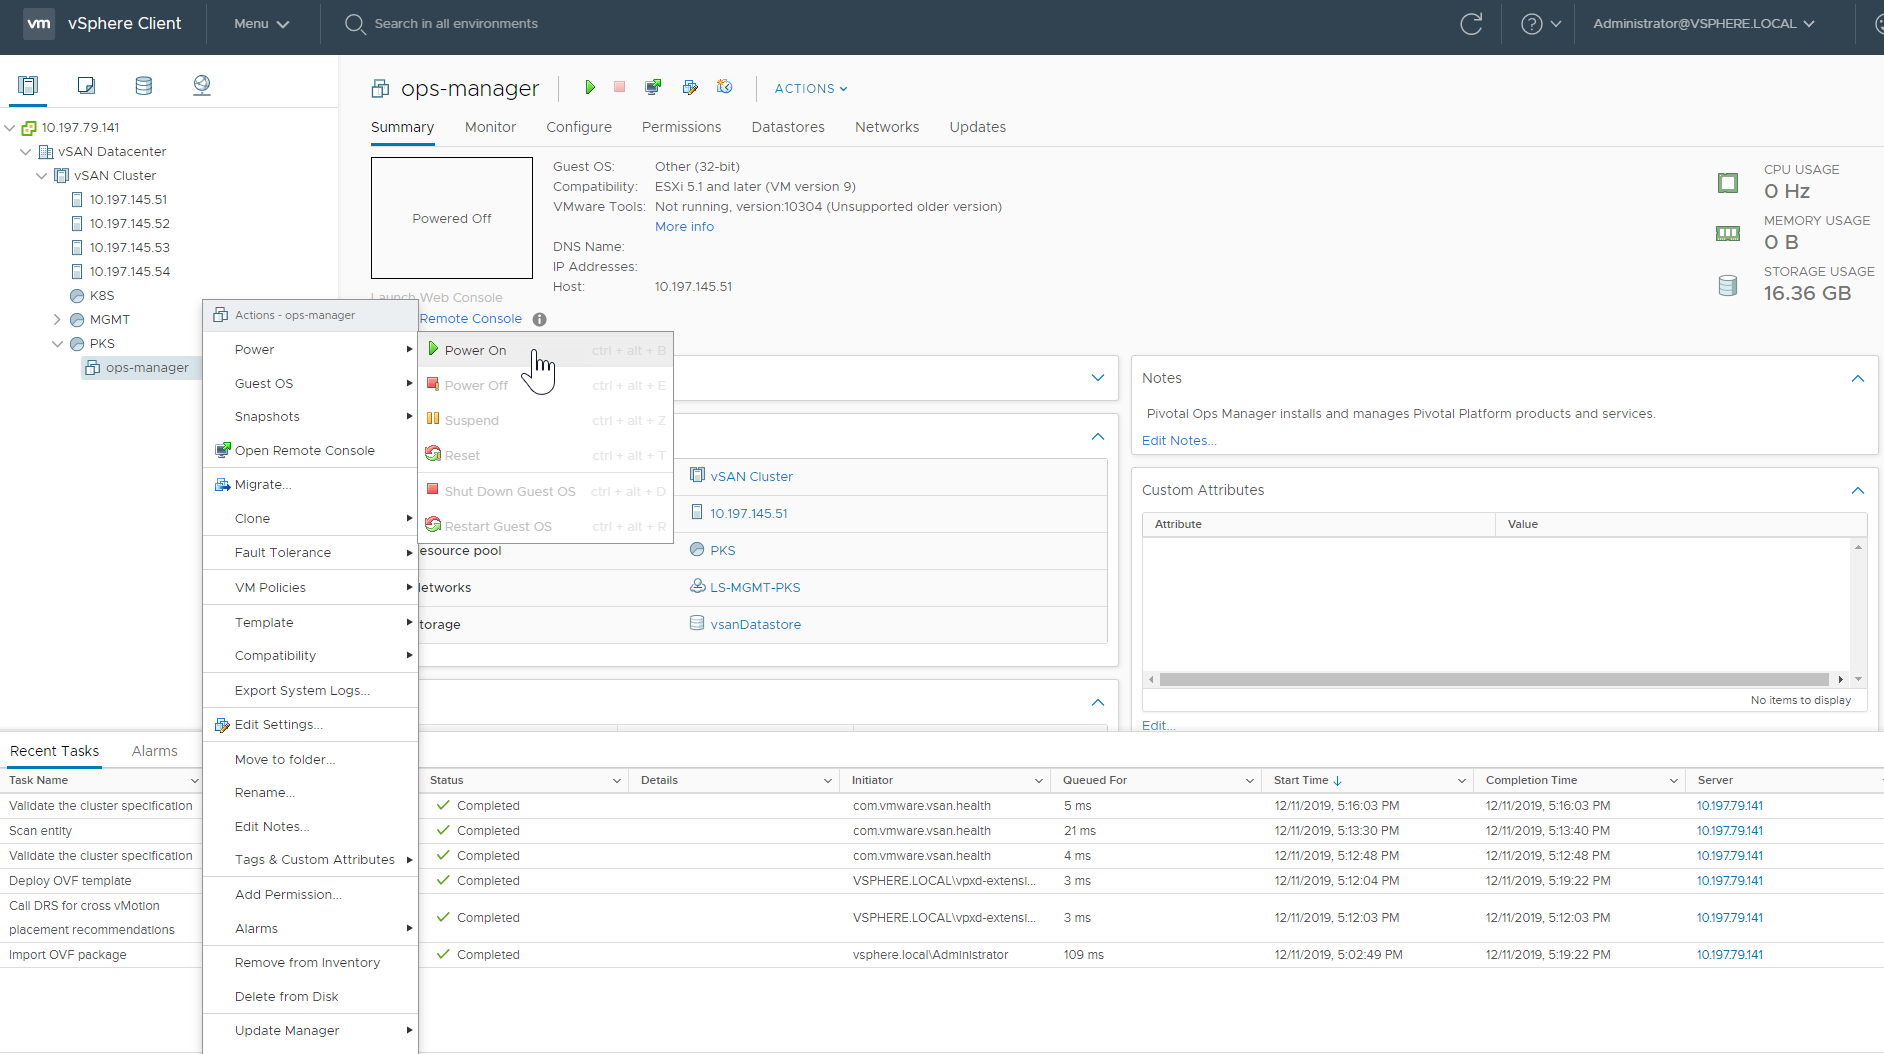1884x1054 pixels.
Task: Choose Remove from Inventory
Action: coord(310,963)
